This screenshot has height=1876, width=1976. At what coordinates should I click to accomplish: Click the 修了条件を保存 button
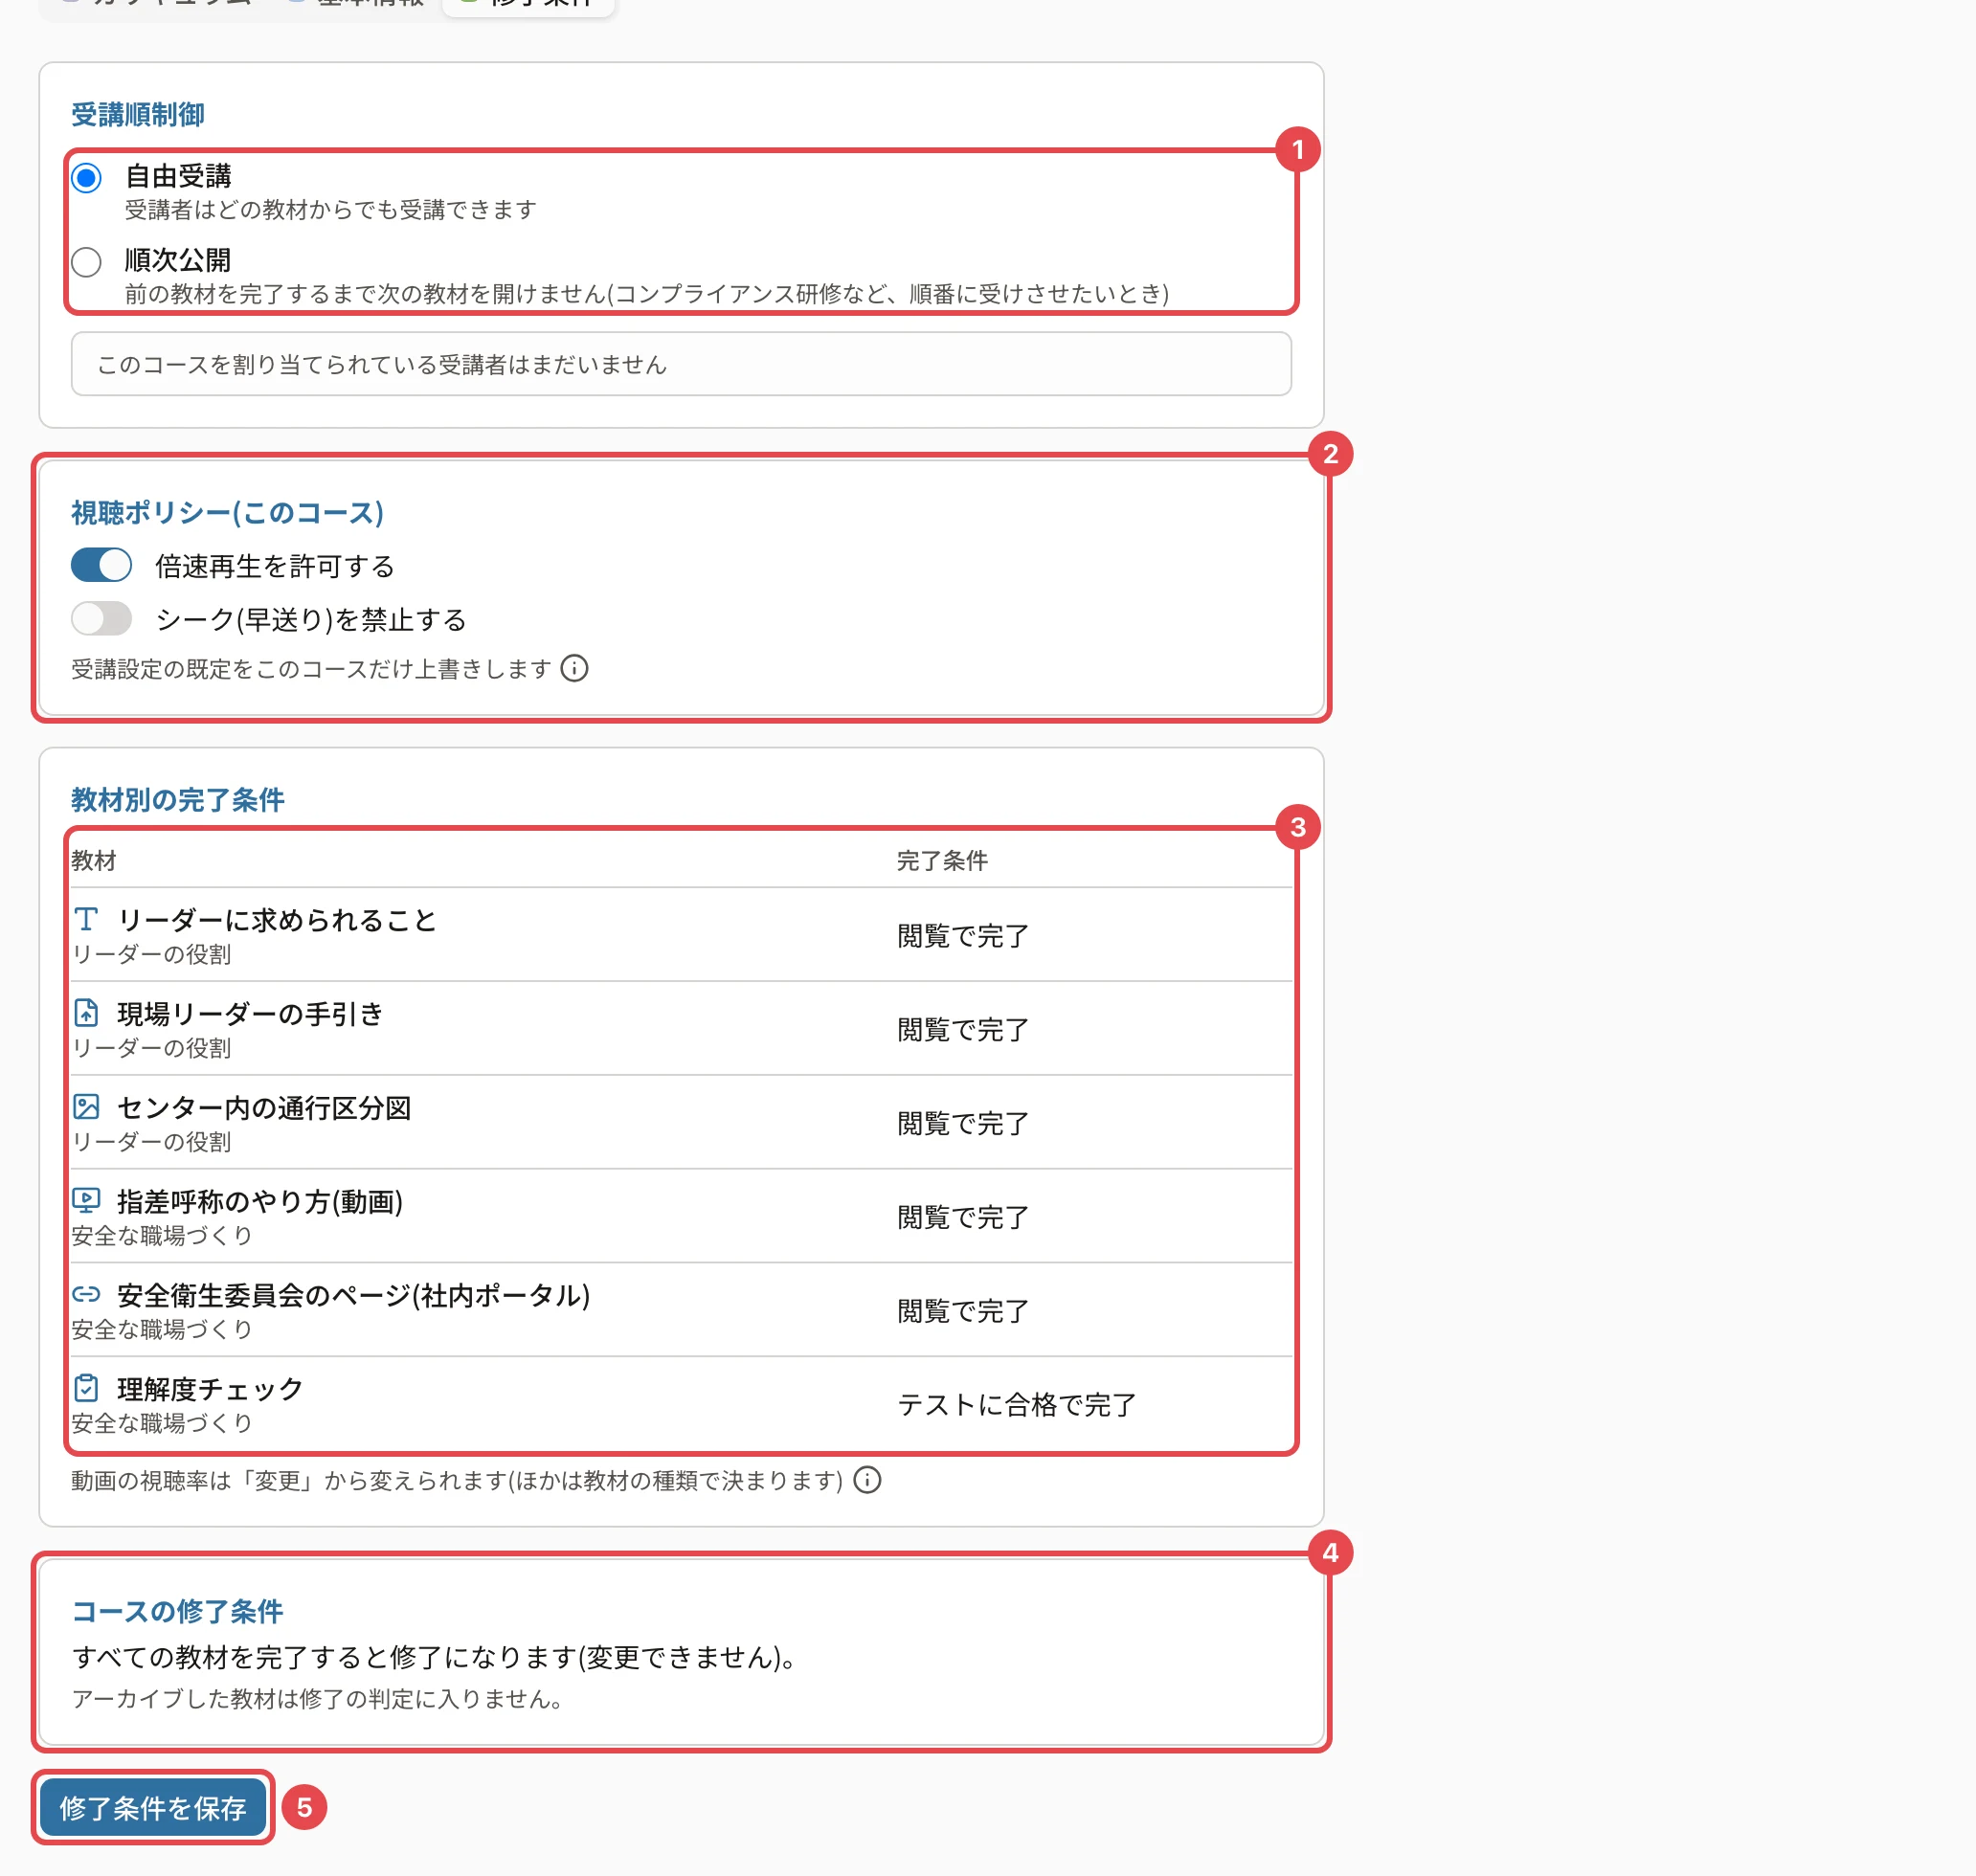coord(153,1808)
